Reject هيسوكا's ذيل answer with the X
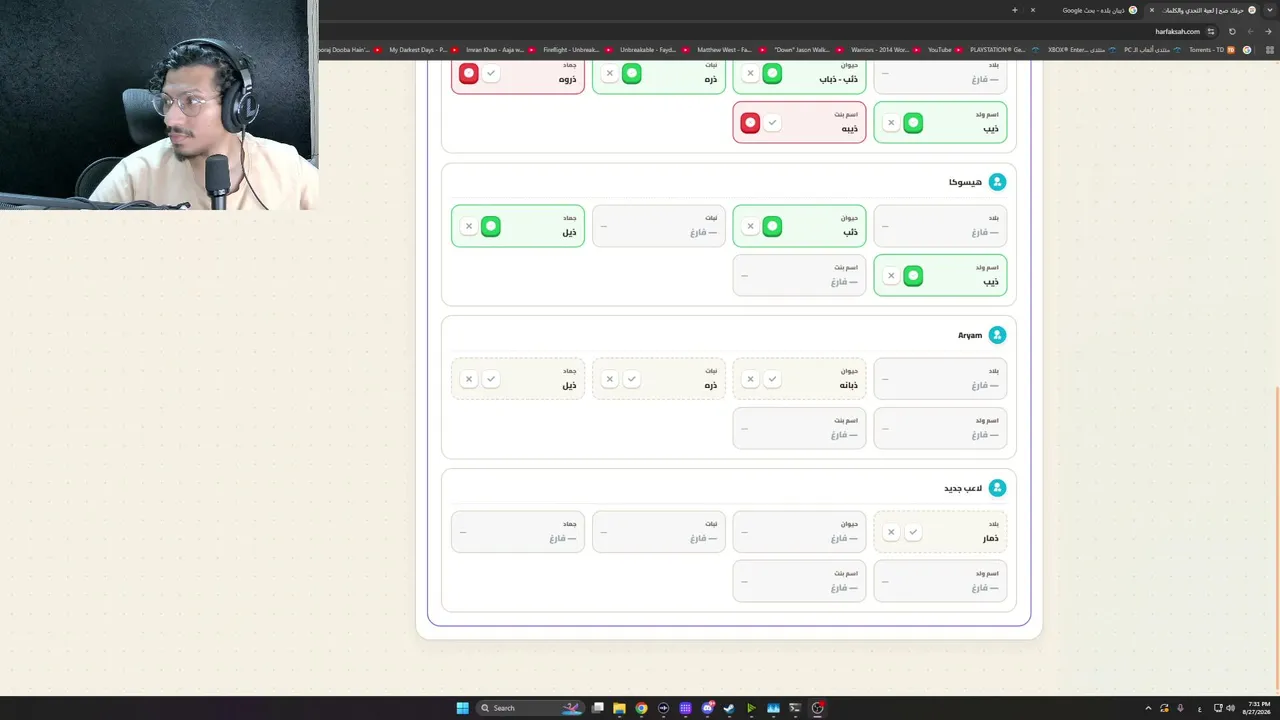Screen dimensions: 1280x720 469,226
